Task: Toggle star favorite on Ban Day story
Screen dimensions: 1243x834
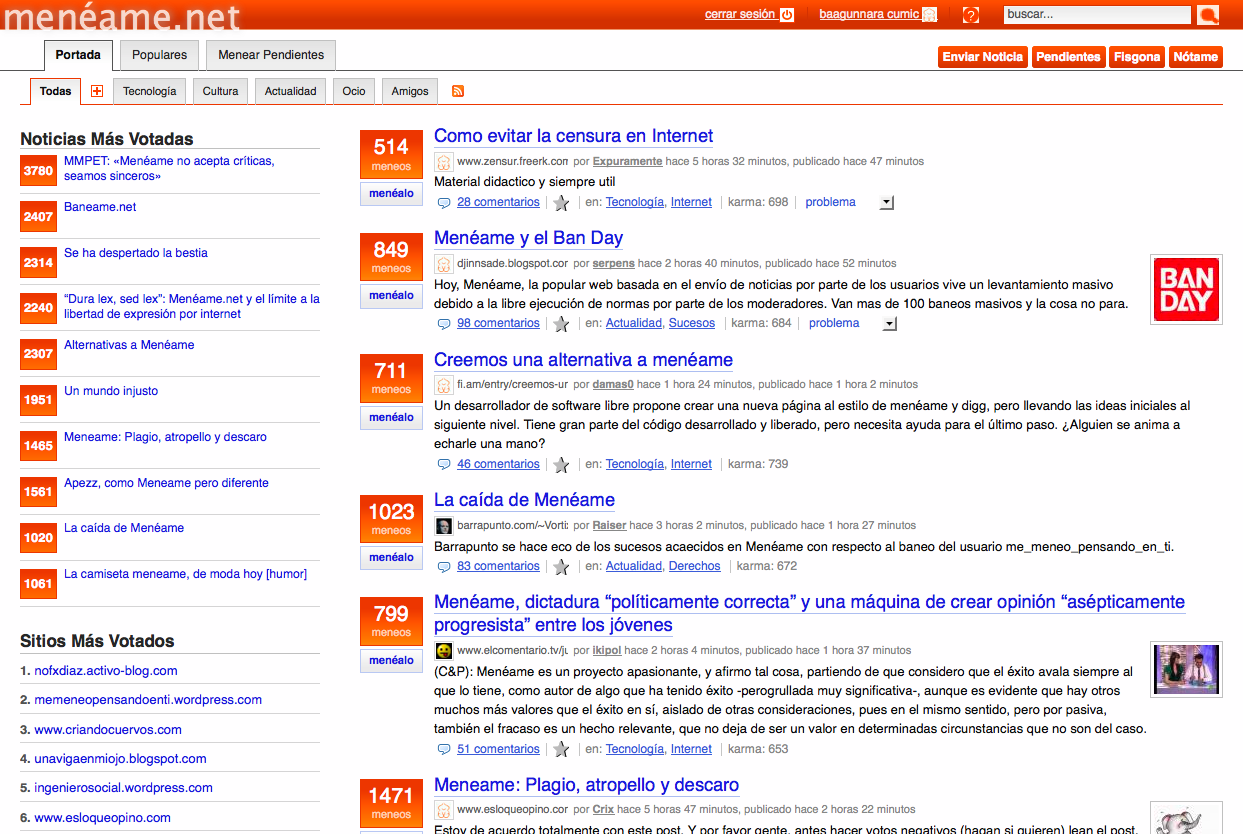Action: tap(561, 324)
